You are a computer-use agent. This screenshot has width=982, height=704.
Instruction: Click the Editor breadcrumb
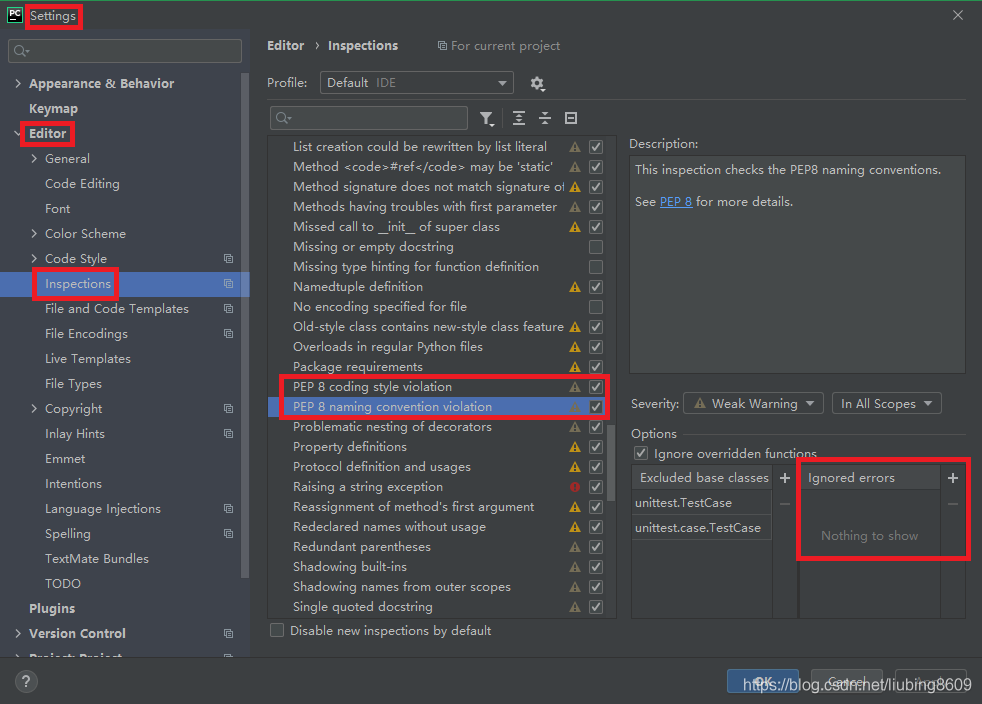click(286, 46)
